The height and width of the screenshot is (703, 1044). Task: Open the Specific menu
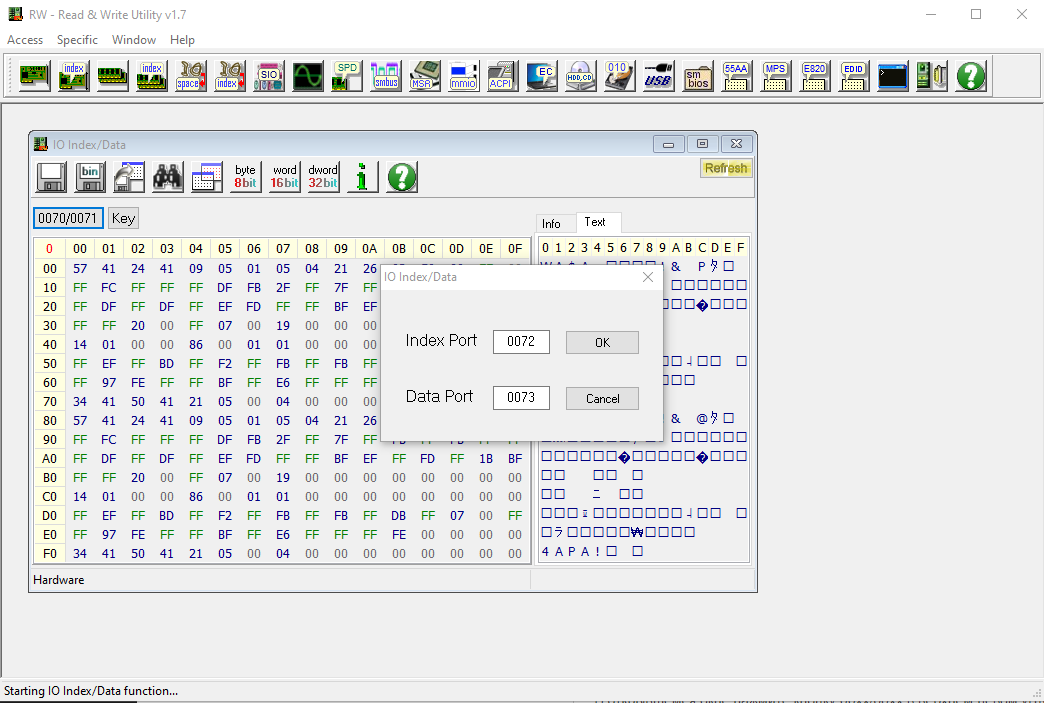[x=77, y=40]
